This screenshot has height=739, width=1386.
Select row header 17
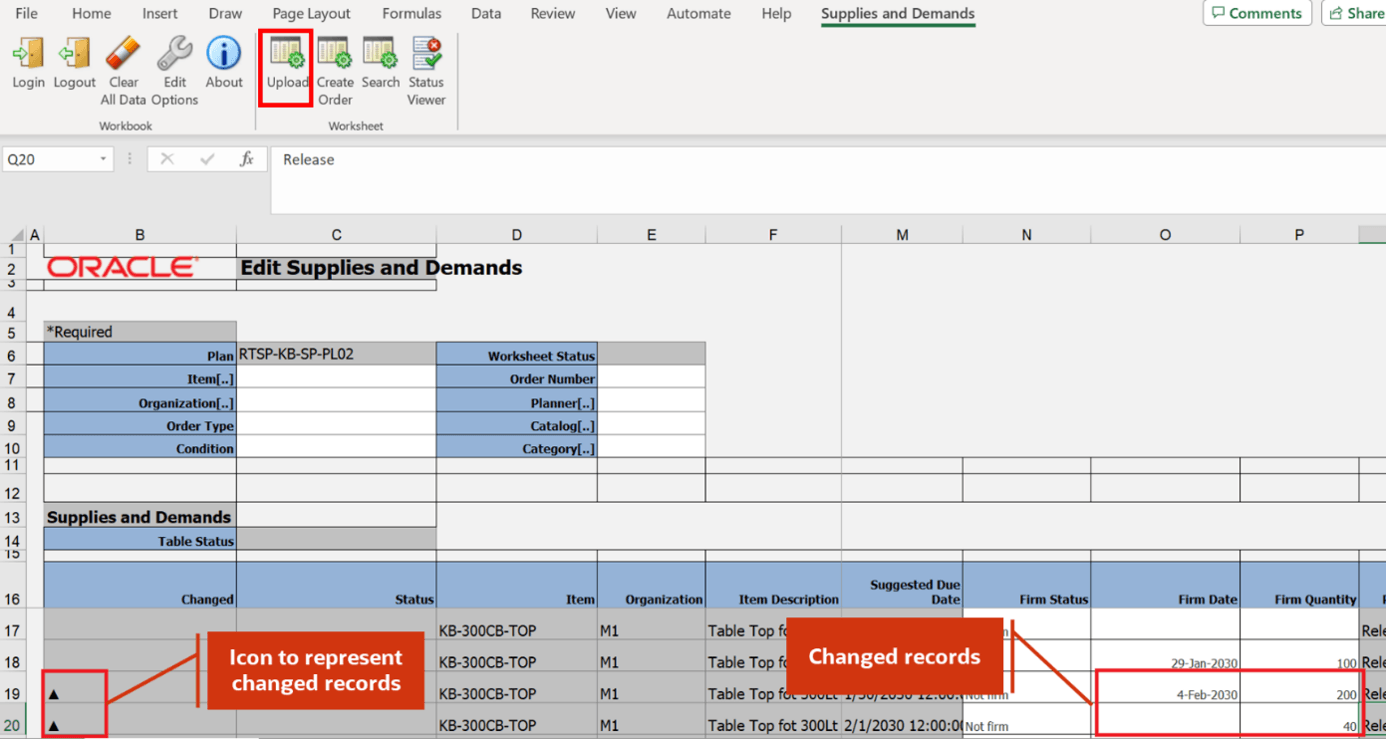(13, 630)
